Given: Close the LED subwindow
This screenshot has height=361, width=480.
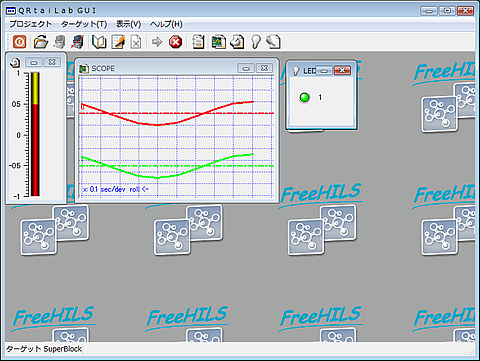Looking at the screenshot, I should [342, 70].
